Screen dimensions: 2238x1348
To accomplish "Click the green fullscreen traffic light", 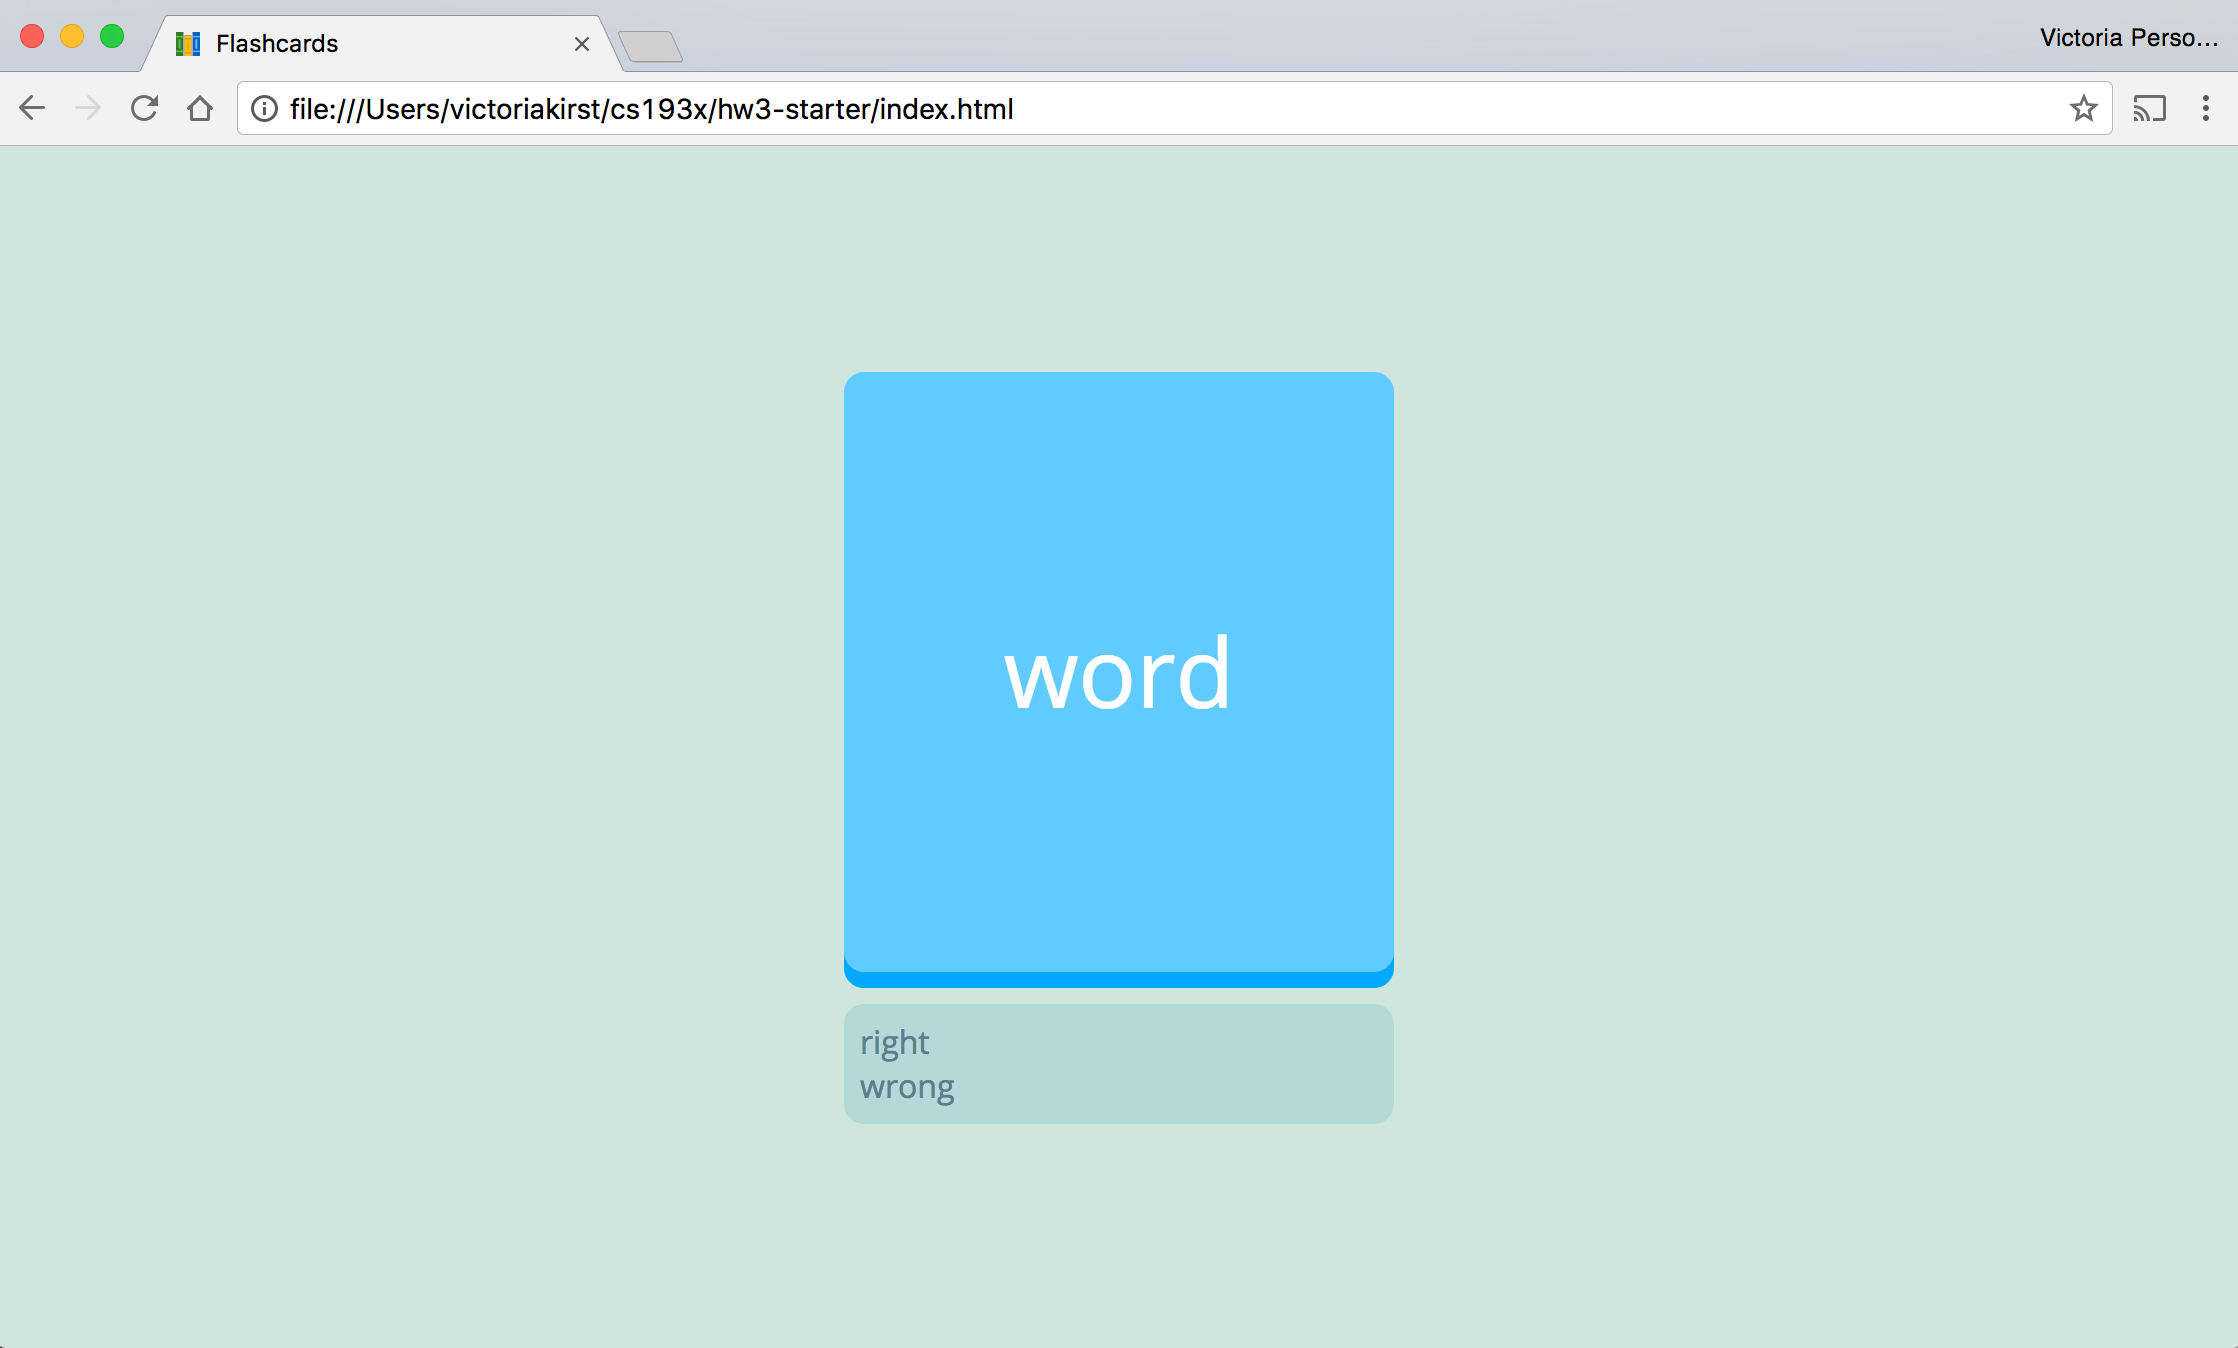I will (112, 35).
